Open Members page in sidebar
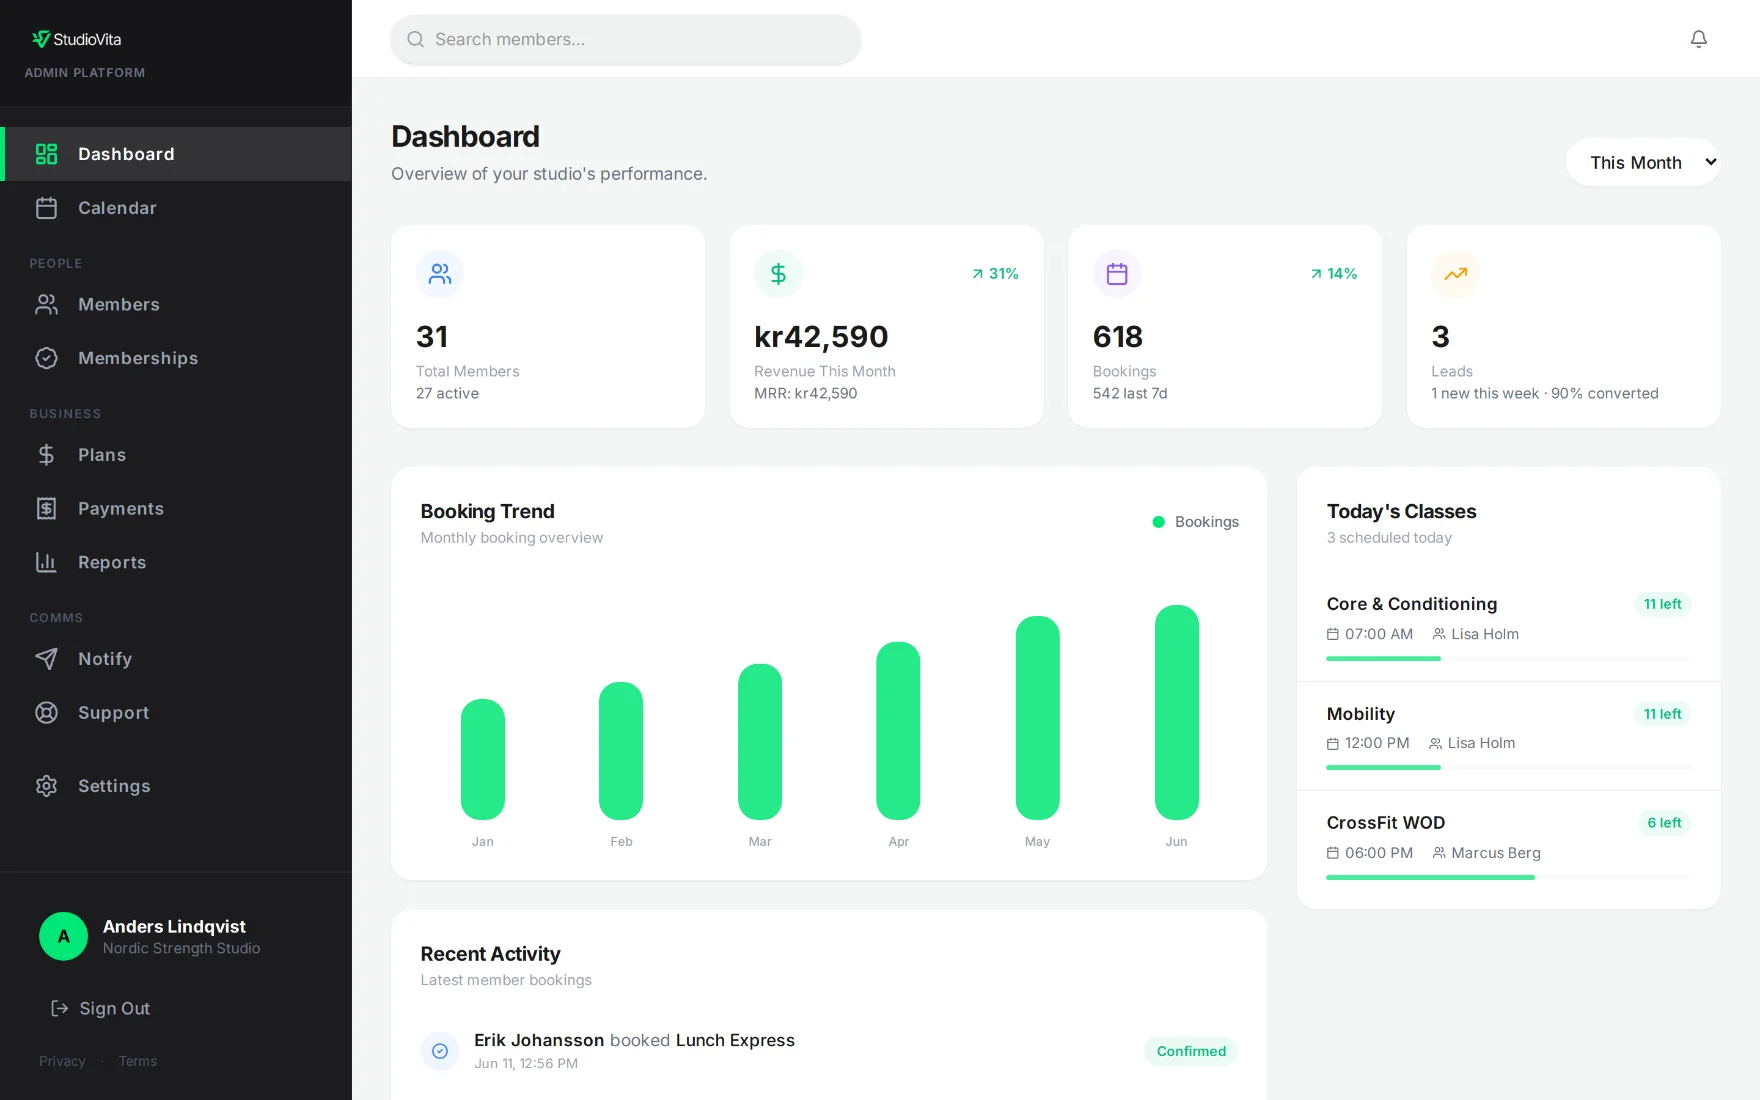 pyautogui.click(x=176, y=304)
